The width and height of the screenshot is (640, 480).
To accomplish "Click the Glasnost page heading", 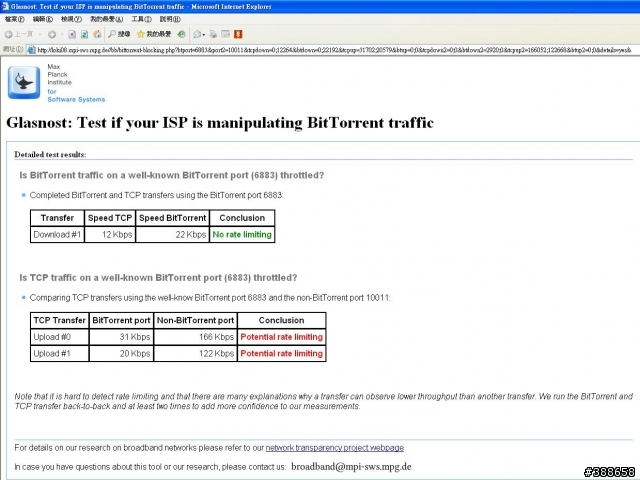I will coord(220,122).
